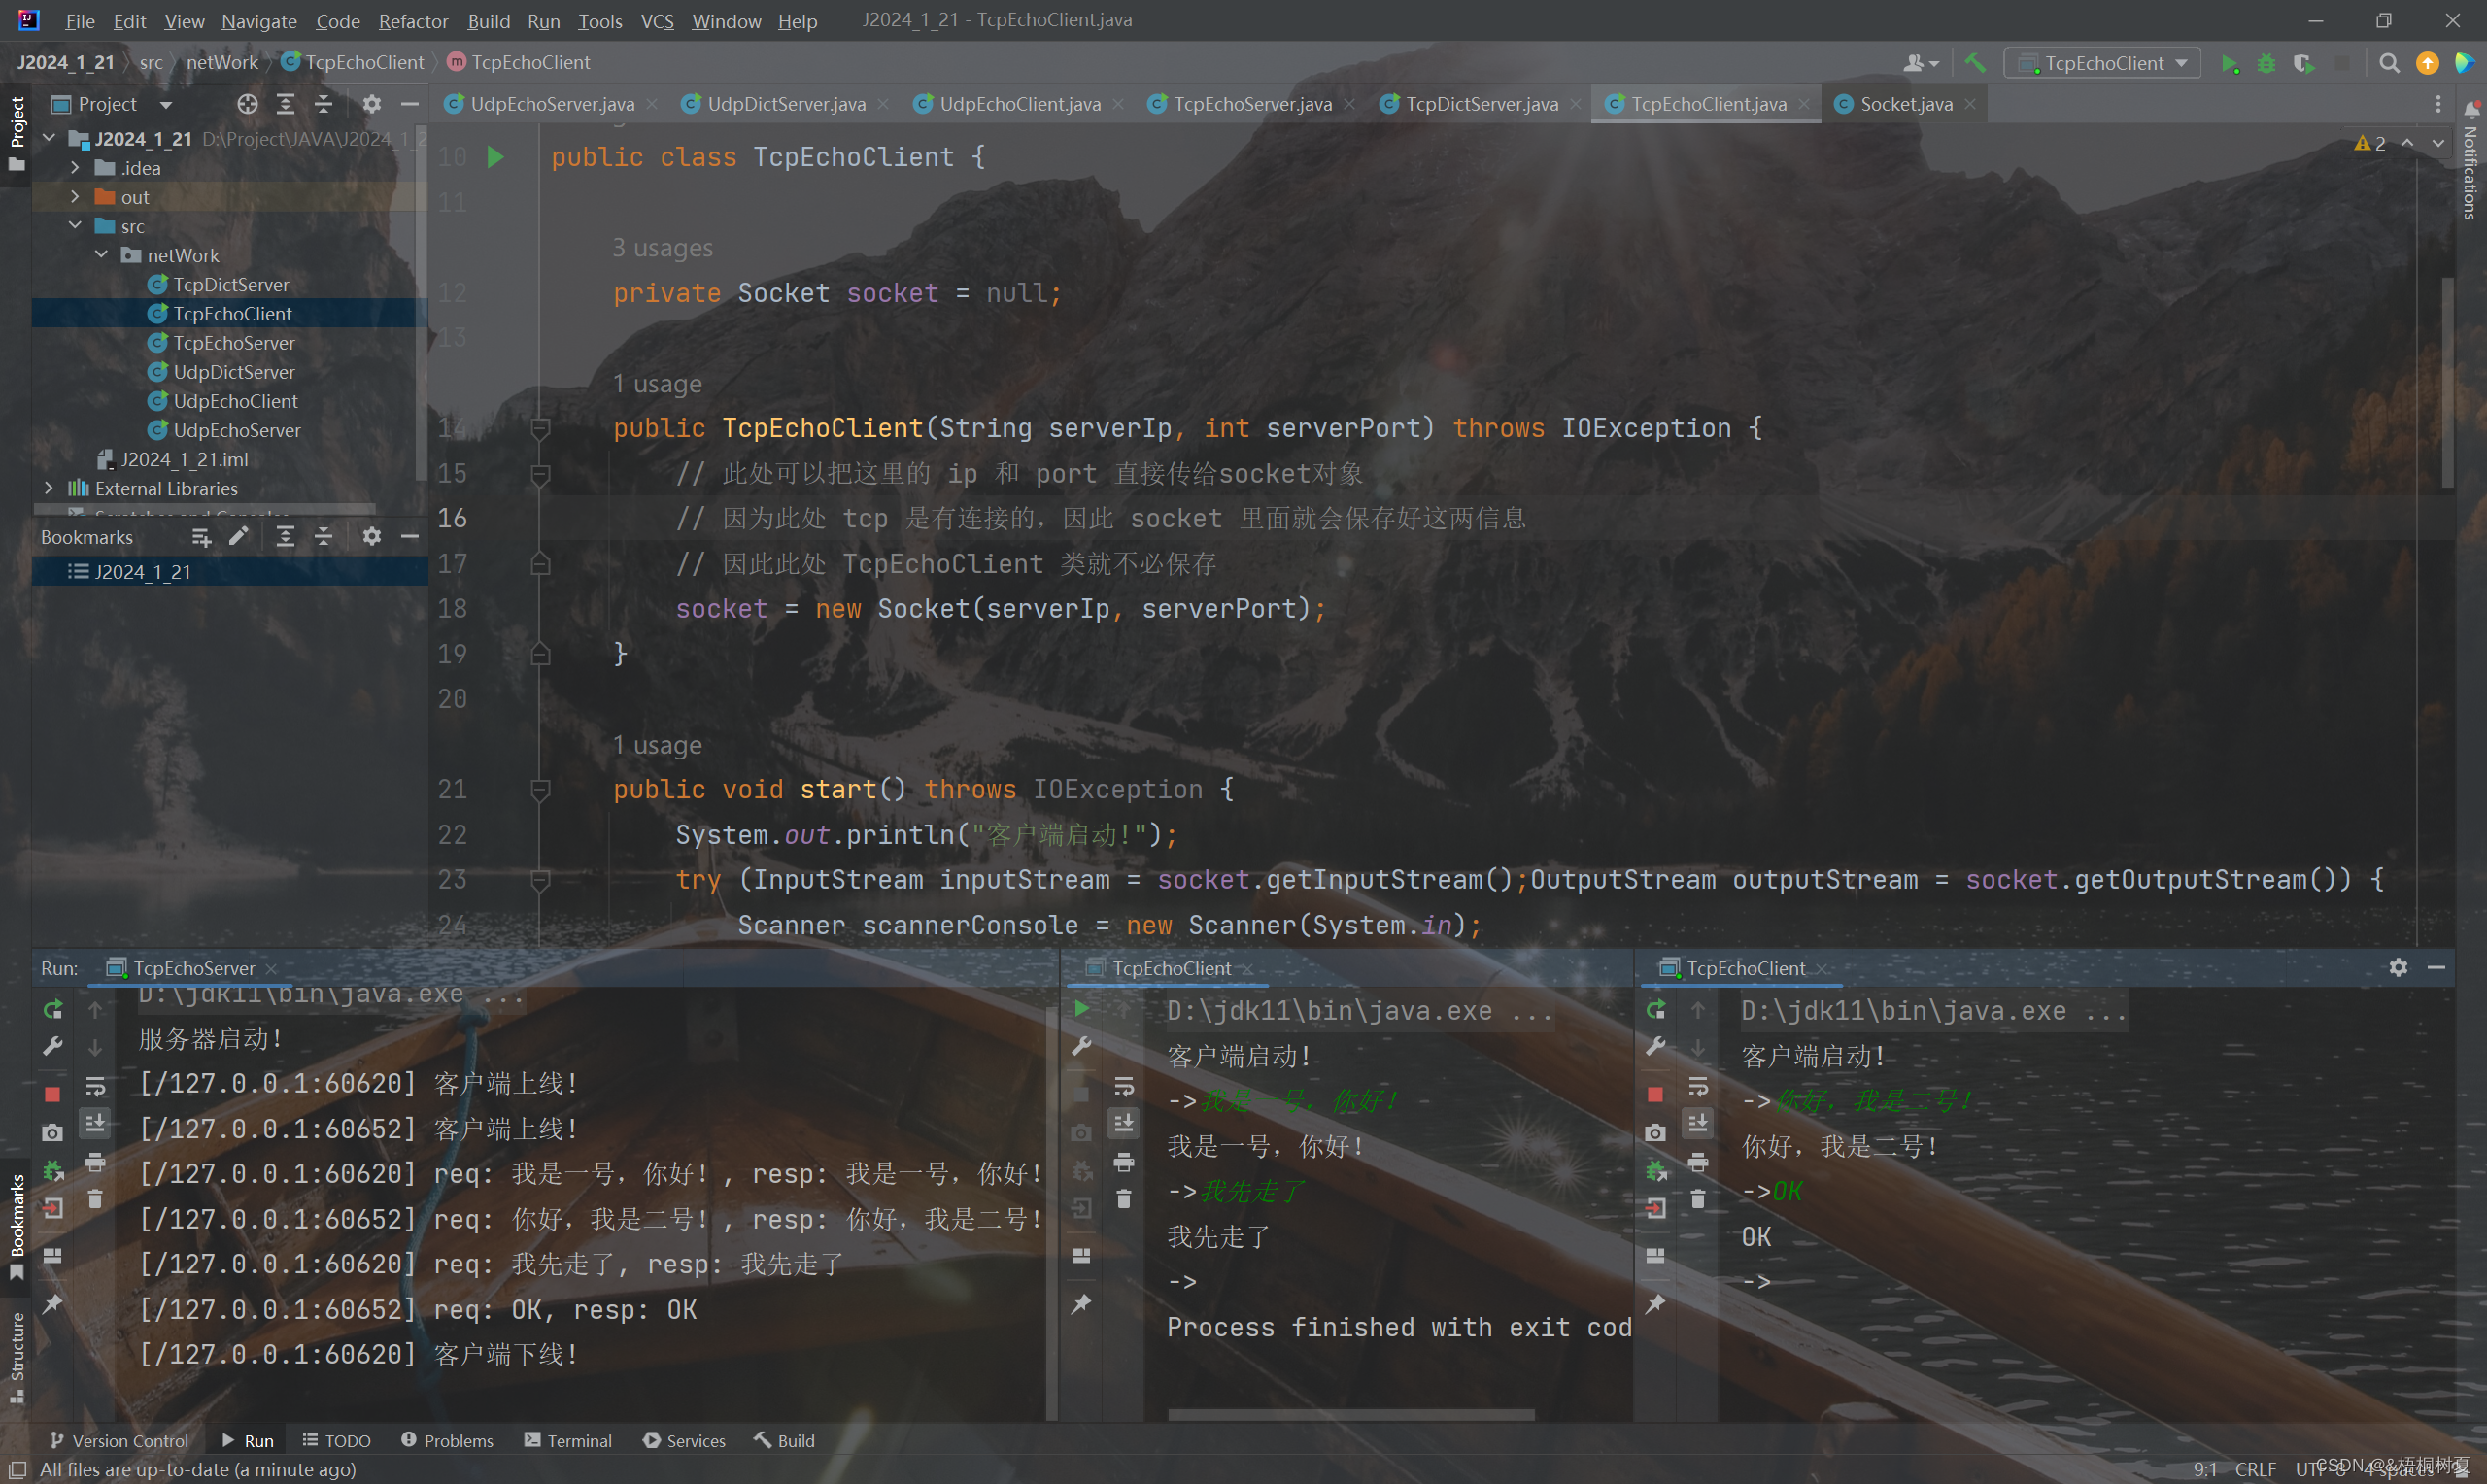2487x1484 pixels.
Task: Fold the try block at line 23
Action: [x=540, y=880]
